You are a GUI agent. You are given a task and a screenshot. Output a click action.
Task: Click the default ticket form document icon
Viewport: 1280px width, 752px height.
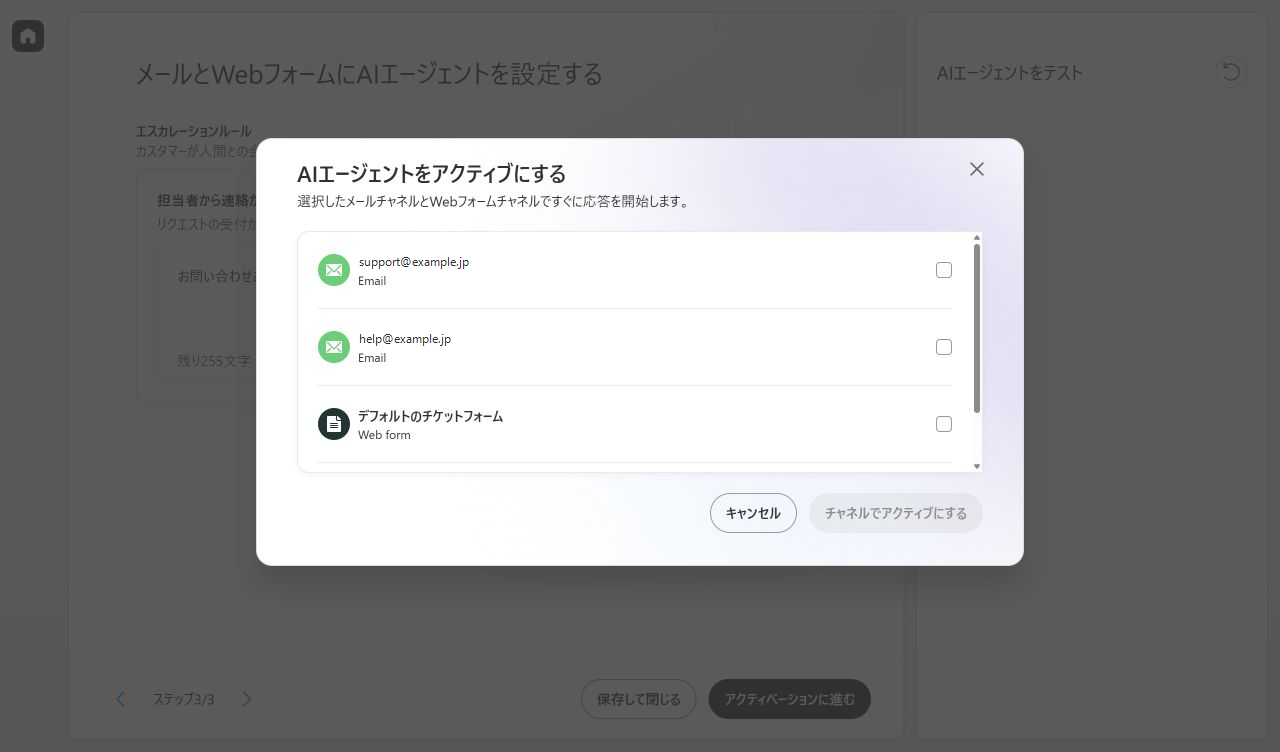point(334,424)
